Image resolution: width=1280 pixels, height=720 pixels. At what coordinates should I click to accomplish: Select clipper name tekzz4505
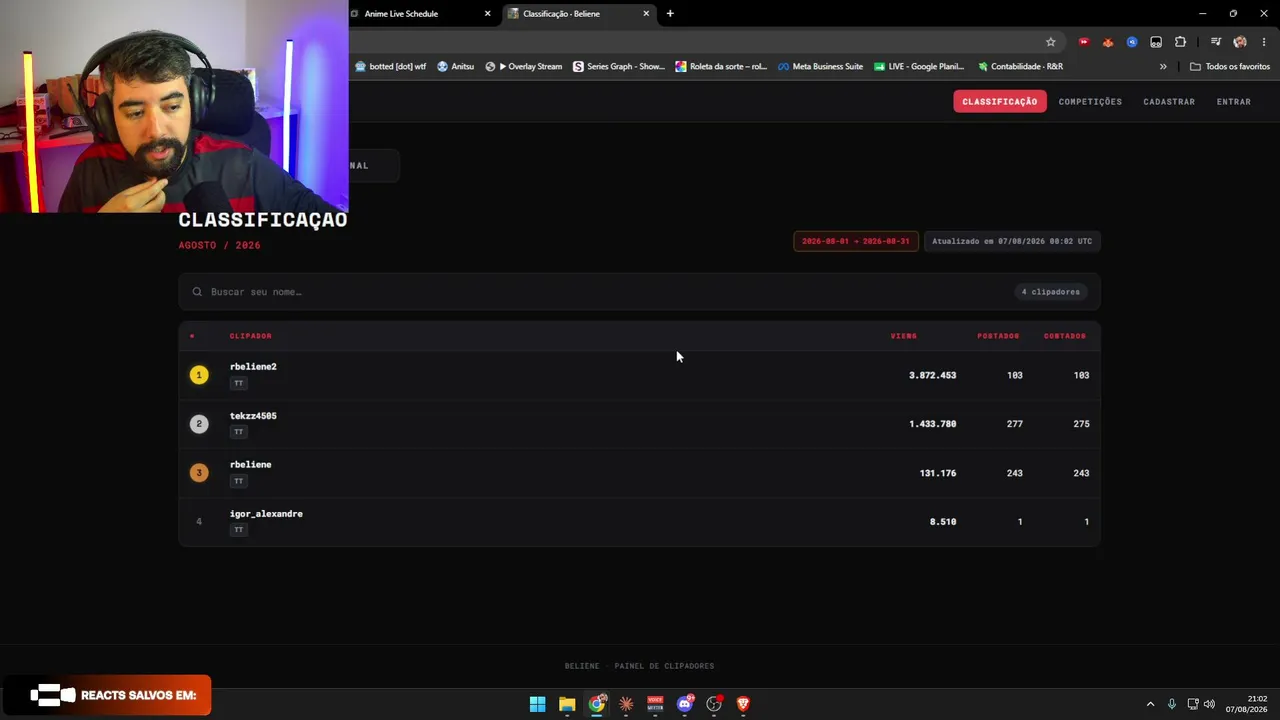pos(253,416)
